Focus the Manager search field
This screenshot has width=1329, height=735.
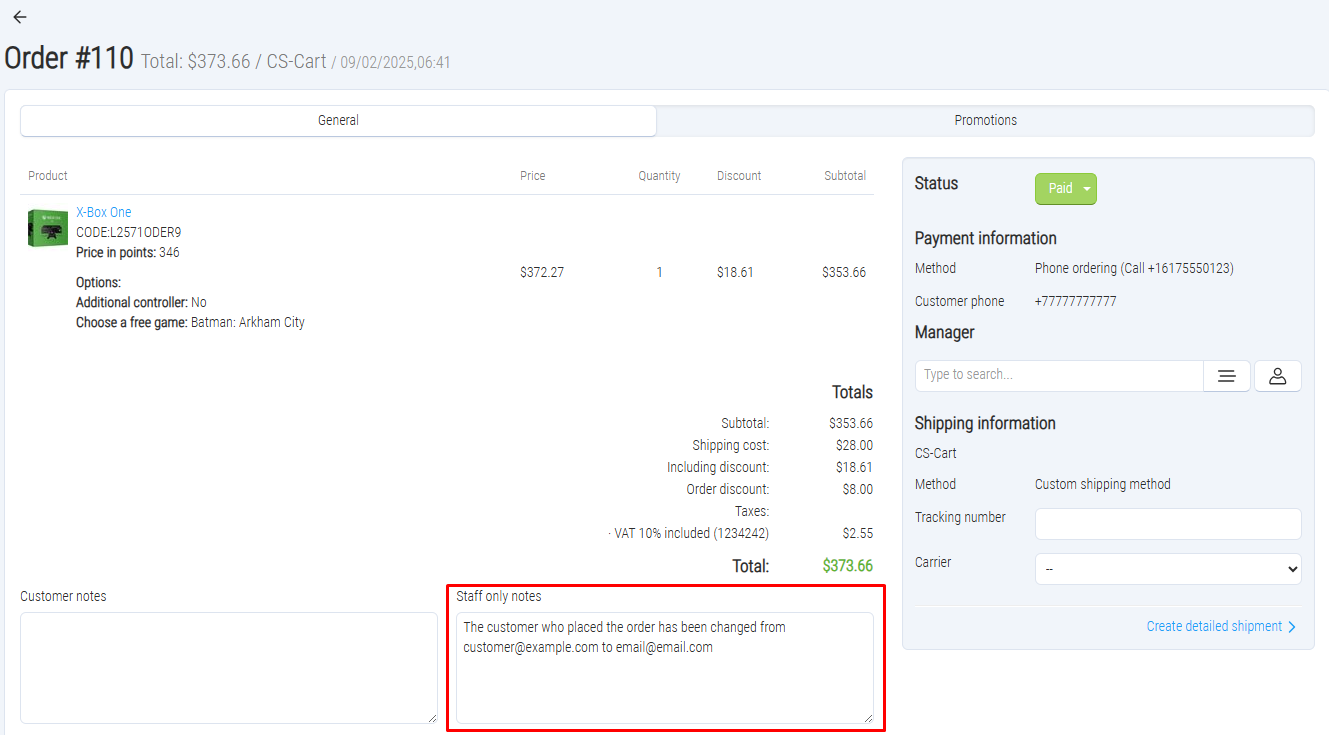coord(1058,375)
